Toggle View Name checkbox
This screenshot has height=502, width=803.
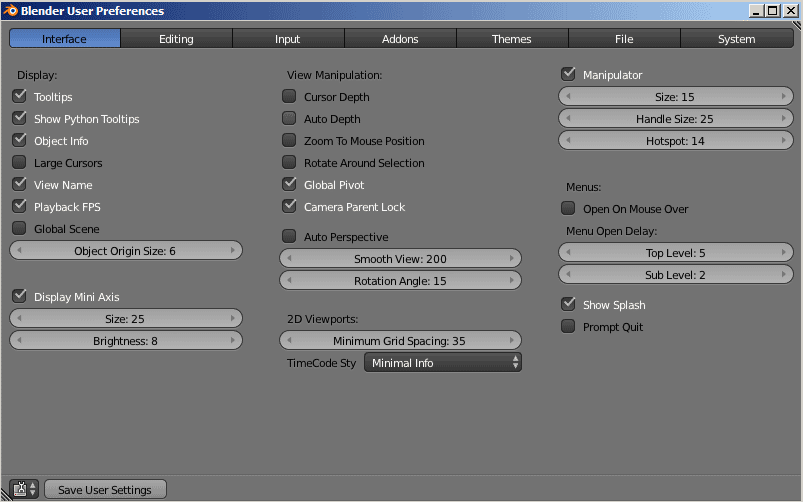[x=19, y=184]
